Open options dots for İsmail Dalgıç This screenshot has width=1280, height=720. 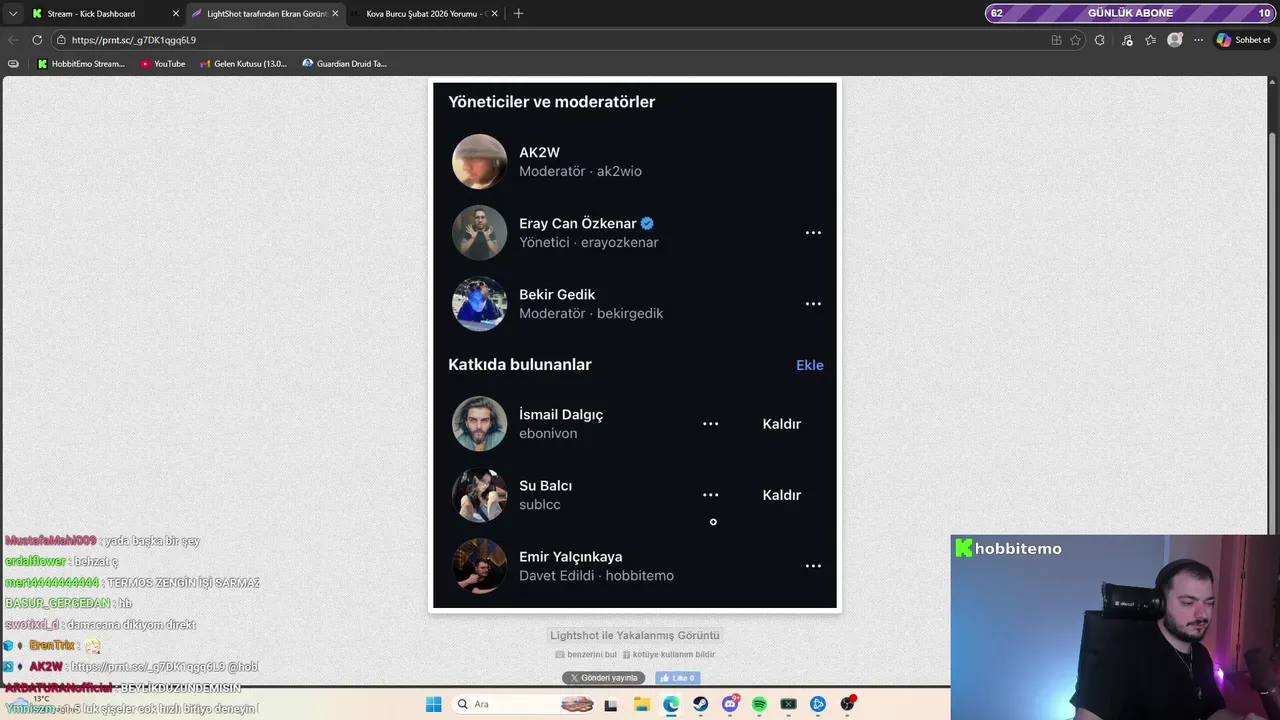pos(710,424)
